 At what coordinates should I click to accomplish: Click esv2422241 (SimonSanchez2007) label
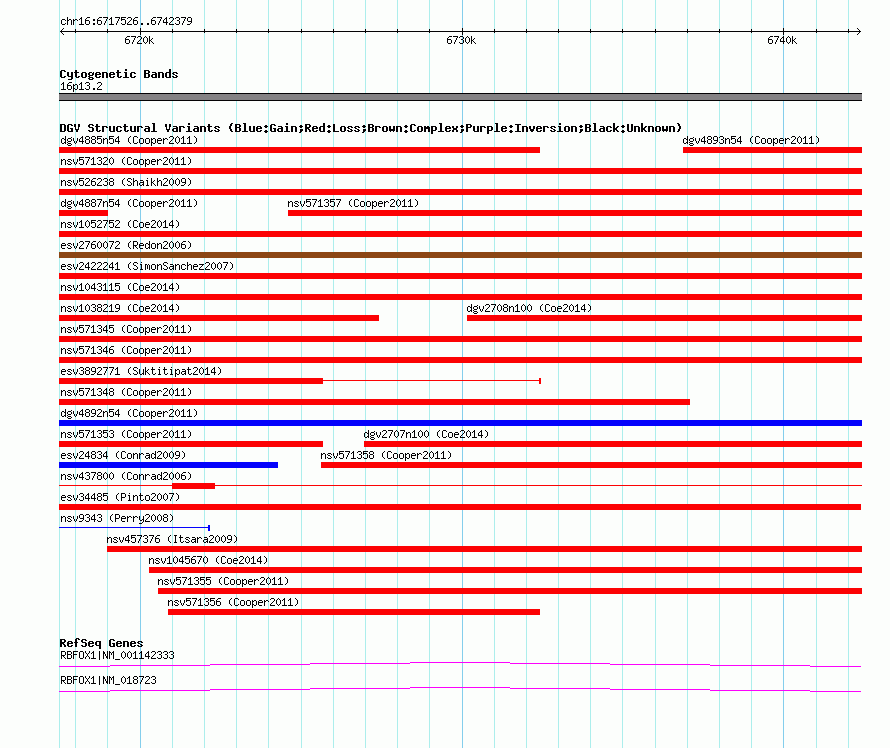(x=147, y=266)
